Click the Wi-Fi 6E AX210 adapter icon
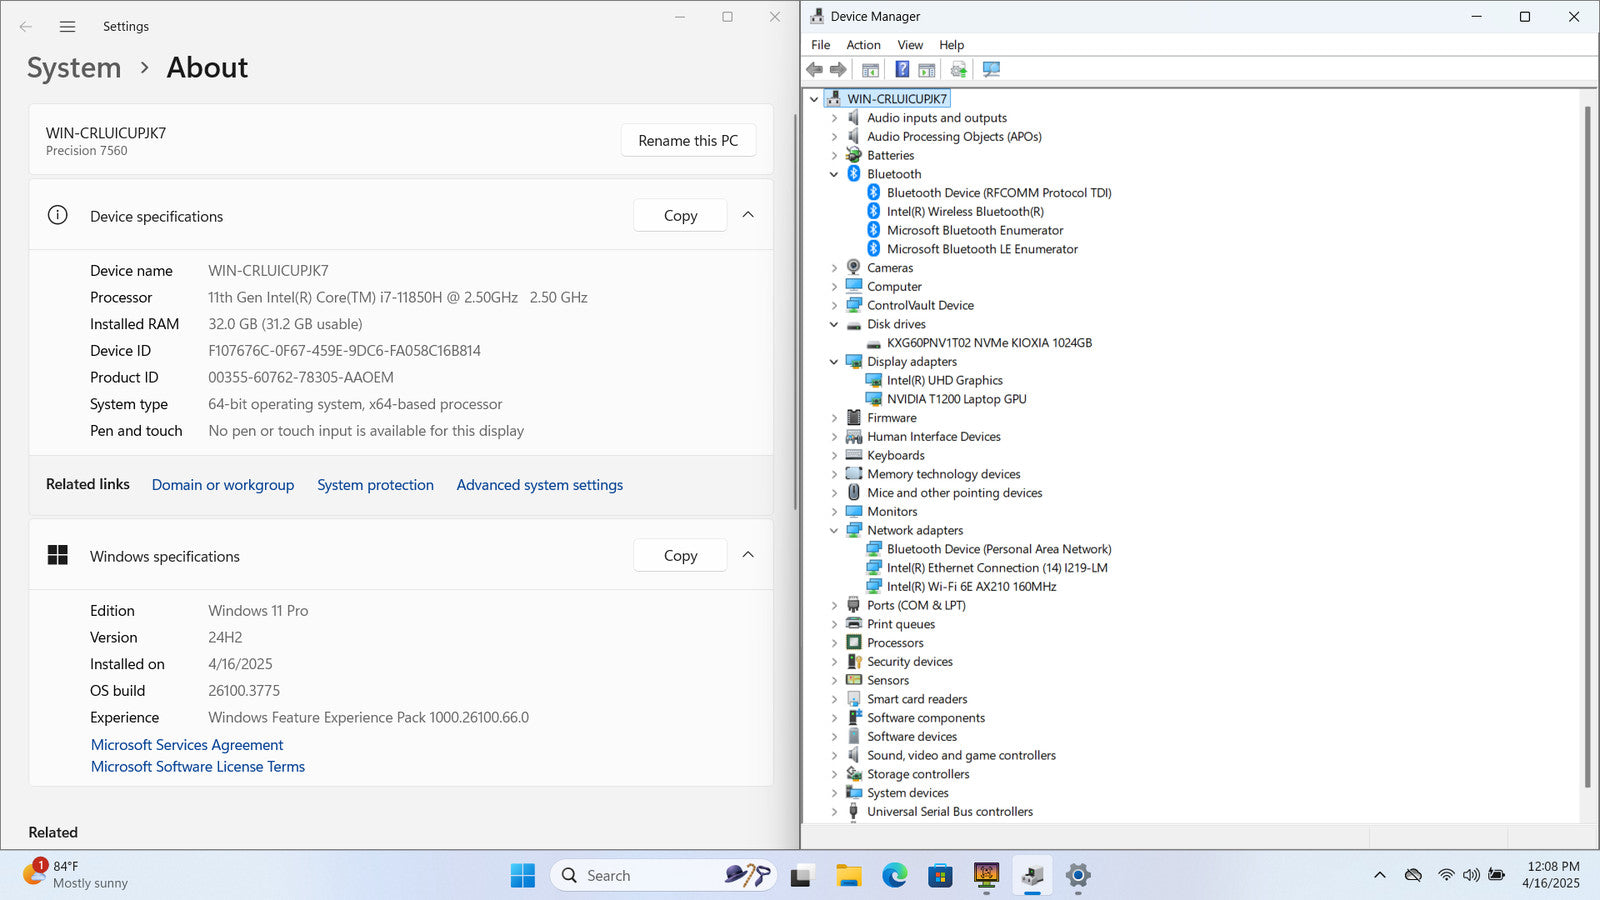 (x=874, y=586)
